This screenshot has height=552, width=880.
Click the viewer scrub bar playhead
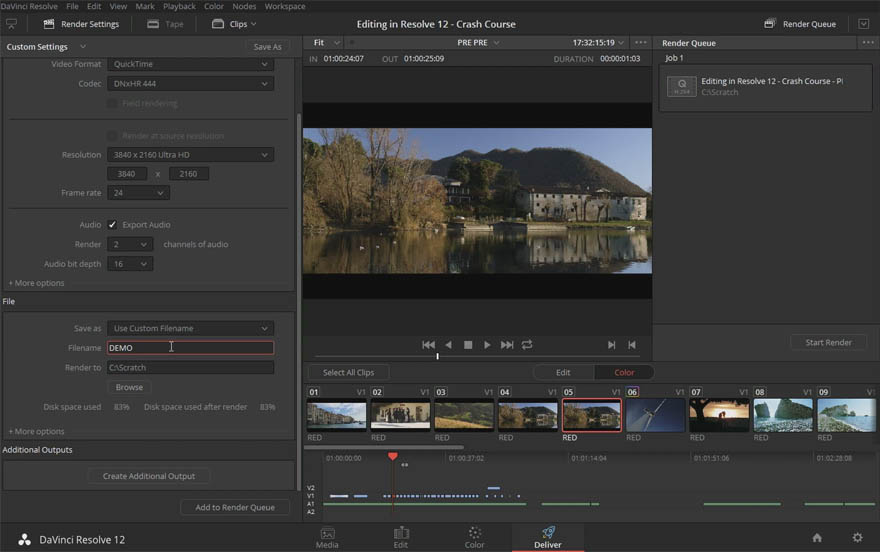pos(437,356)
